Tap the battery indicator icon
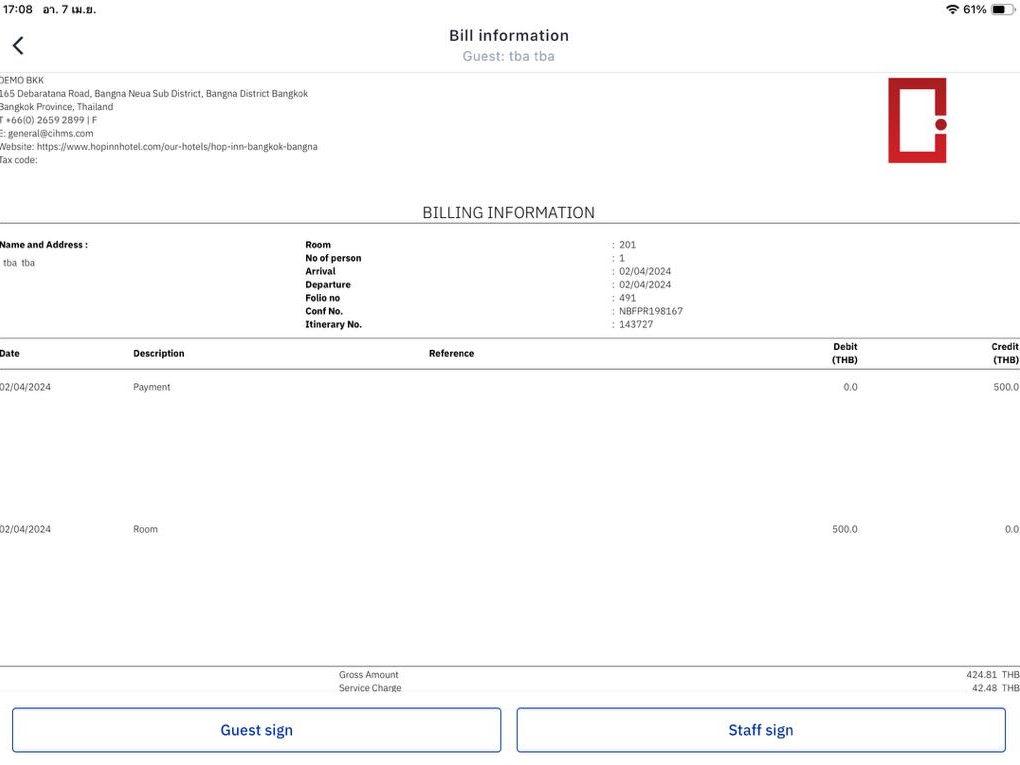The height and width of the screenshot is (765, 1020). click(1002, 9)
